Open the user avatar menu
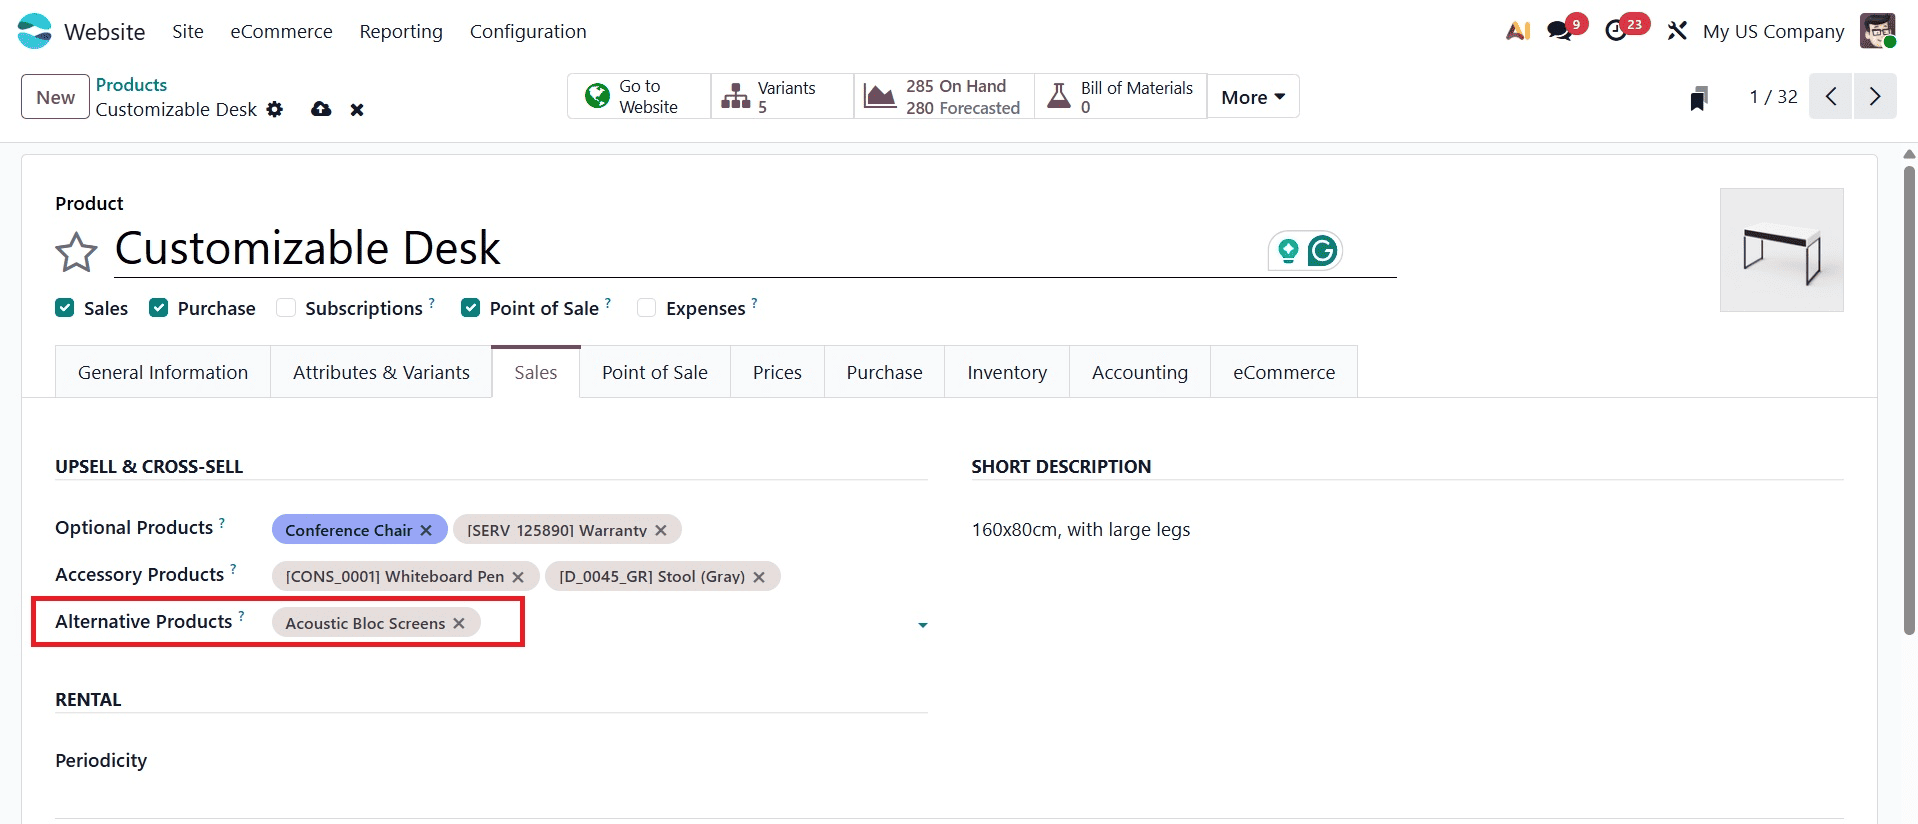Viewport: 1918px width, 824px height. point(1877,31)
